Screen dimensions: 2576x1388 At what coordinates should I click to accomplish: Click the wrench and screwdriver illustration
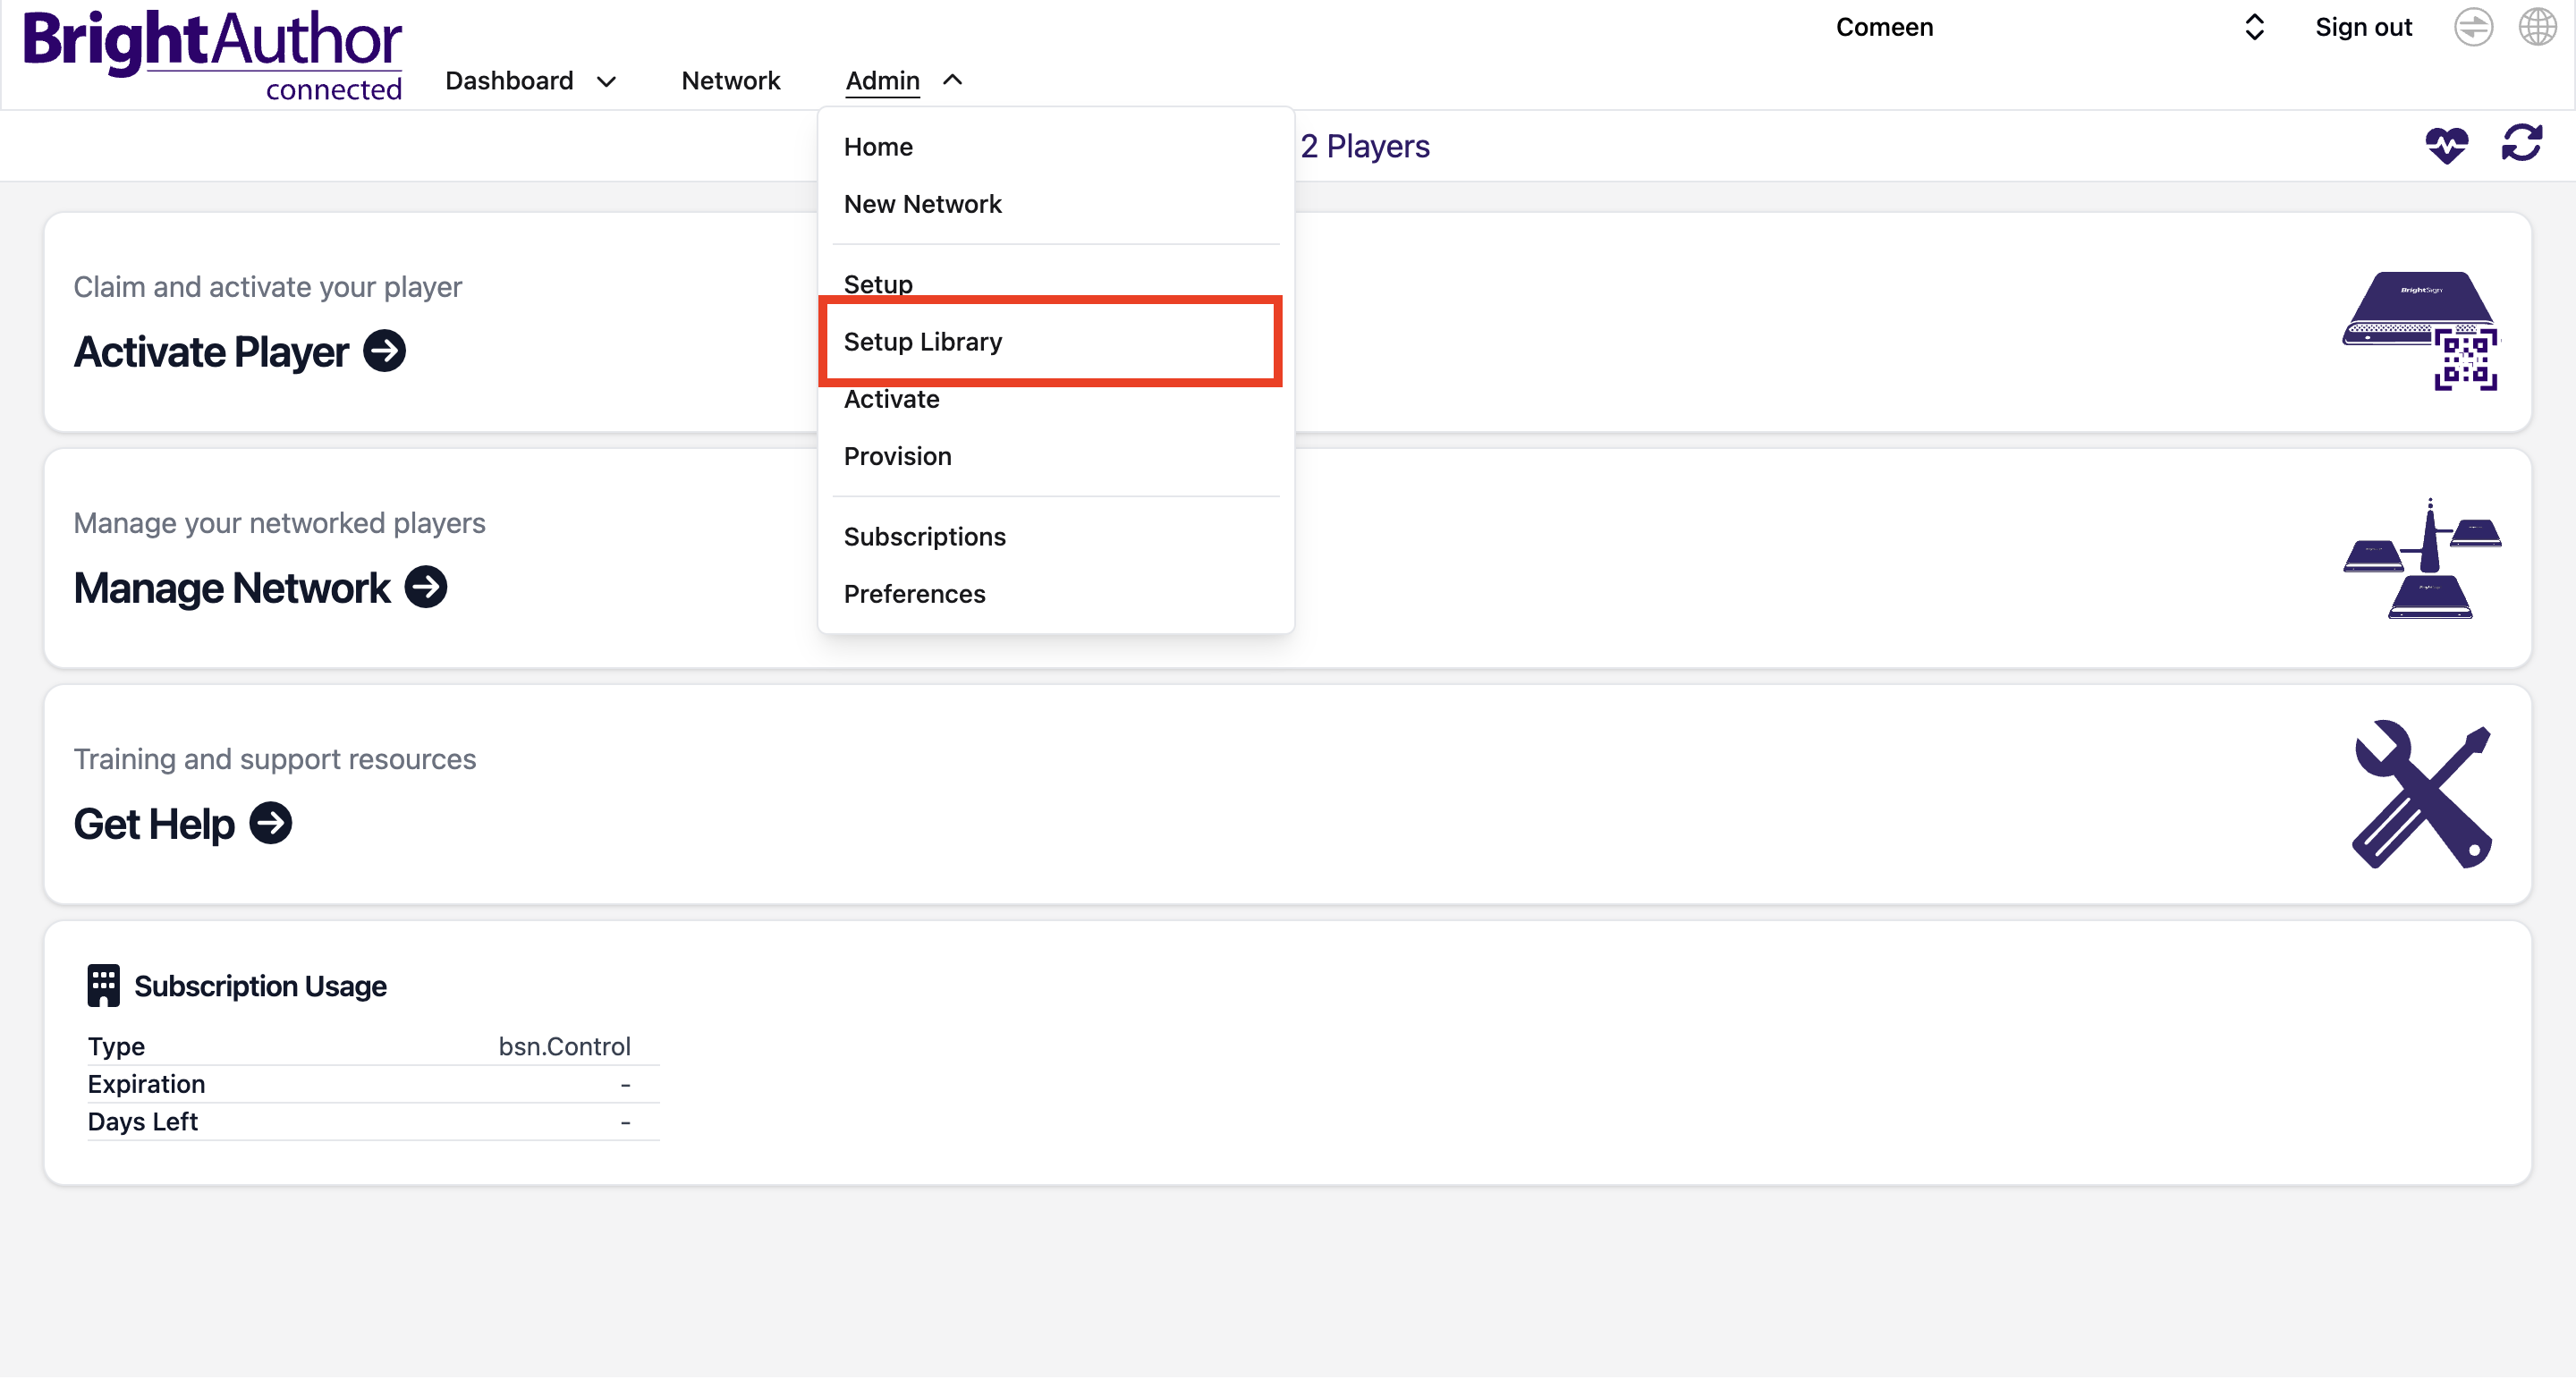[x=2422, y=795]
